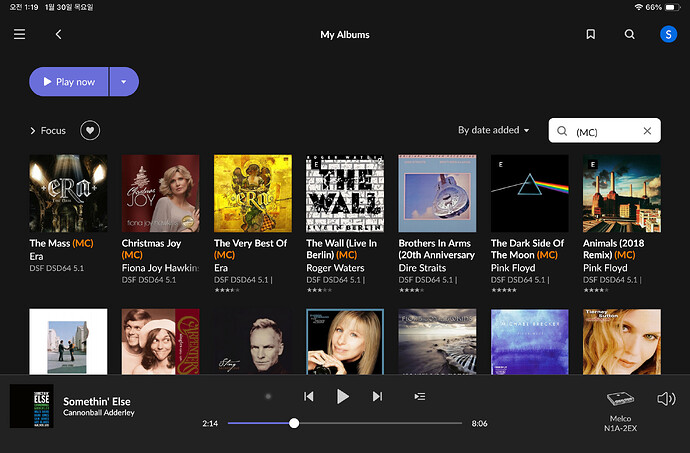Viewport: 690px width, 453px height.
Task: Click the star rating under Dark Side Of The Moon
Action: [x=504, y=290]
